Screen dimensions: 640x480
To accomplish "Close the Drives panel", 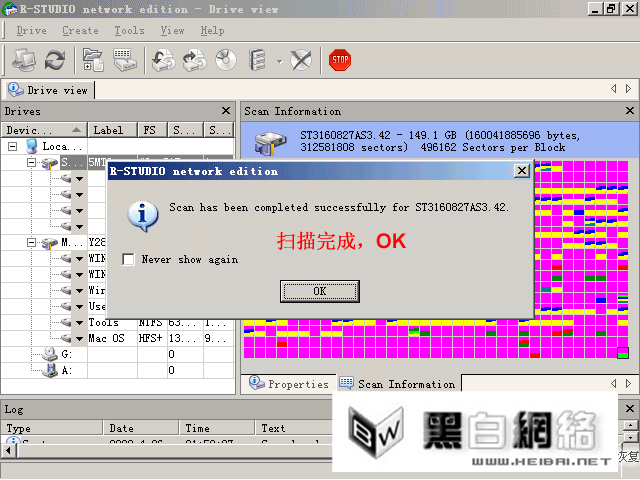I will tap(226, 111).
